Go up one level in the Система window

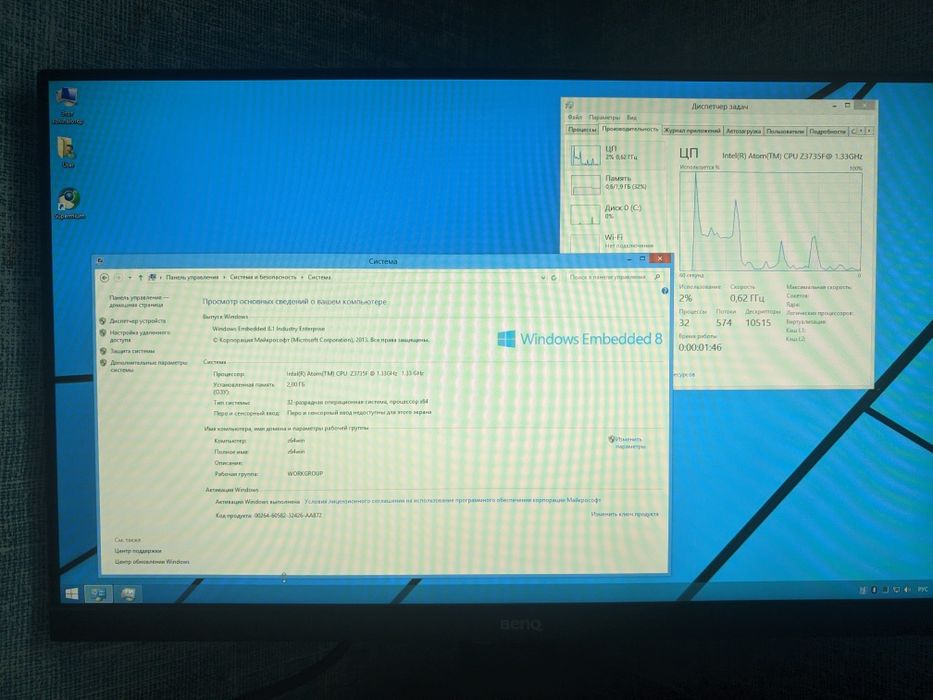pyautogui.click(x=140, y=277)
